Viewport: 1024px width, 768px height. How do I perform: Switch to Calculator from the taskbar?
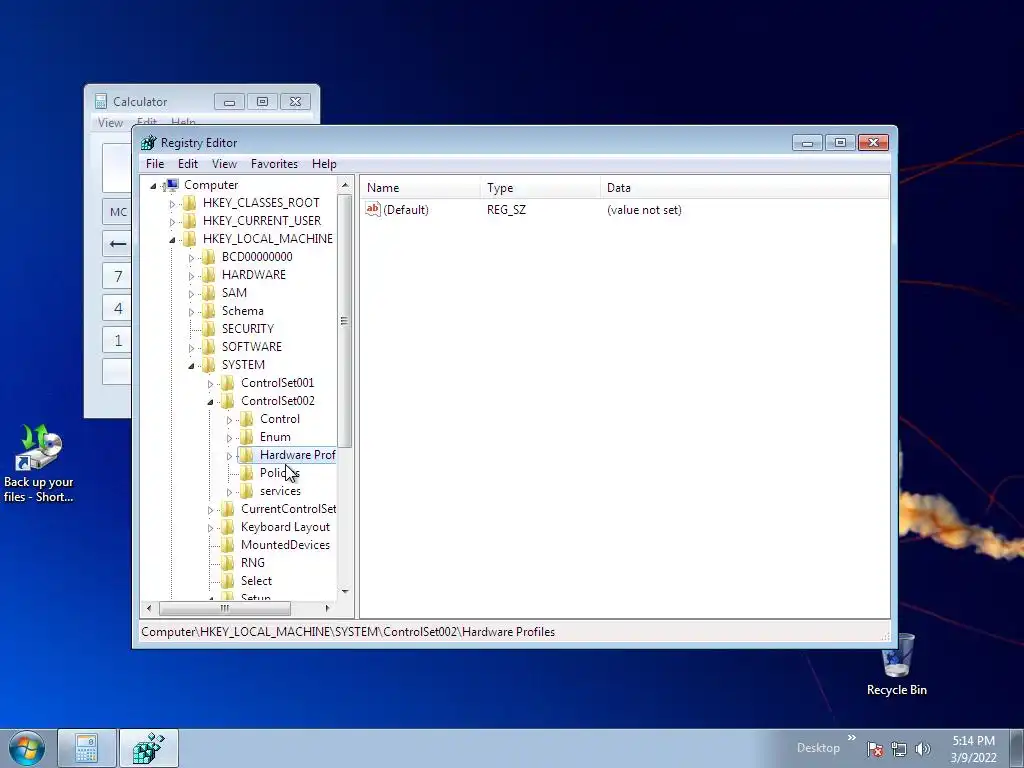pyautogui.click(x=86, y=748)
